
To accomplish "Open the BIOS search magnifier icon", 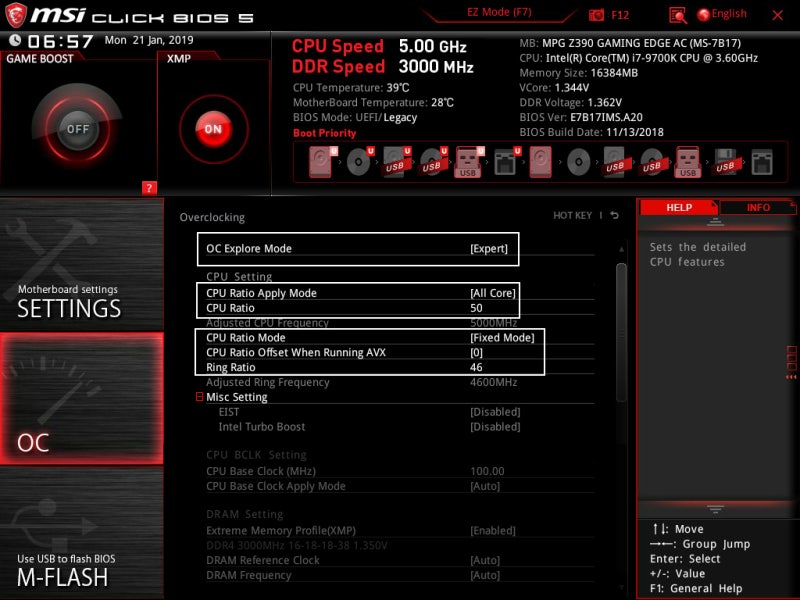I will click(x=678, y=15).
